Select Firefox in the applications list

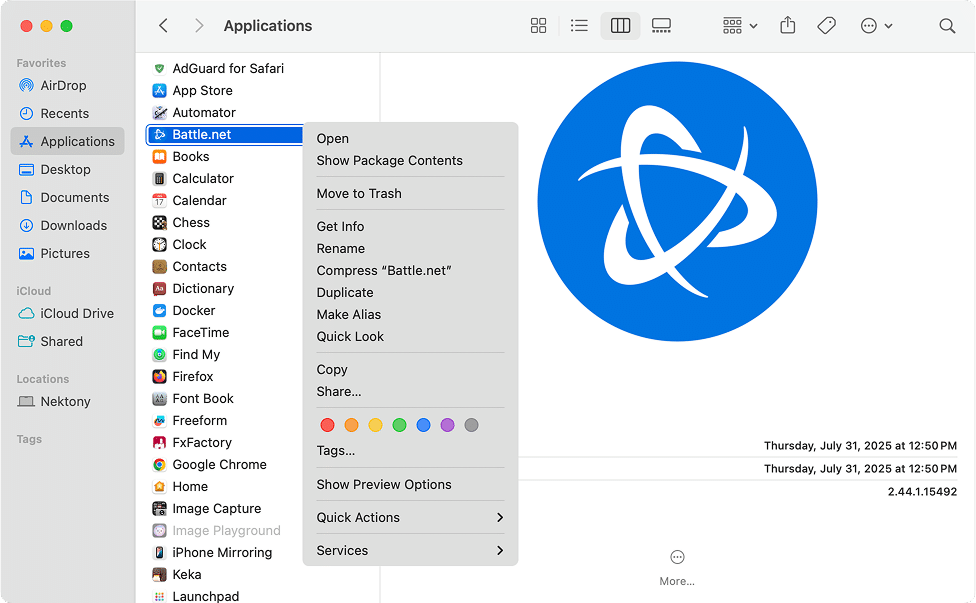pyautogui.click(x=183, y=376)
